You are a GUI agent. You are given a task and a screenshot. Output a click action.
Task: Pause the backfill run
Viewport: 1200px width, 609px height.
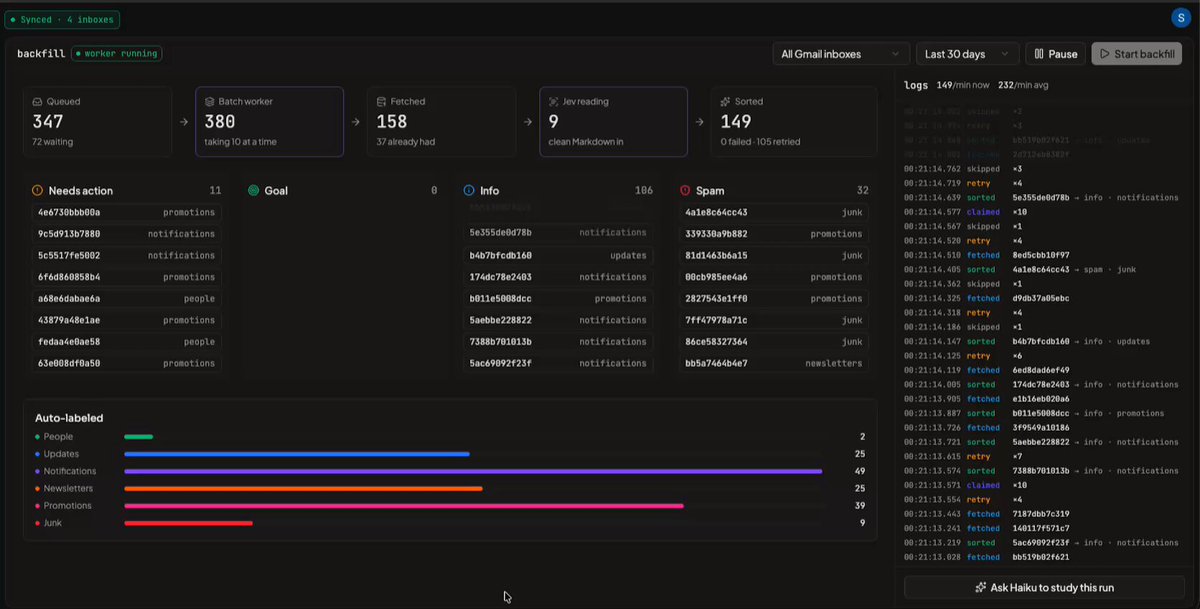(1055, 54)
